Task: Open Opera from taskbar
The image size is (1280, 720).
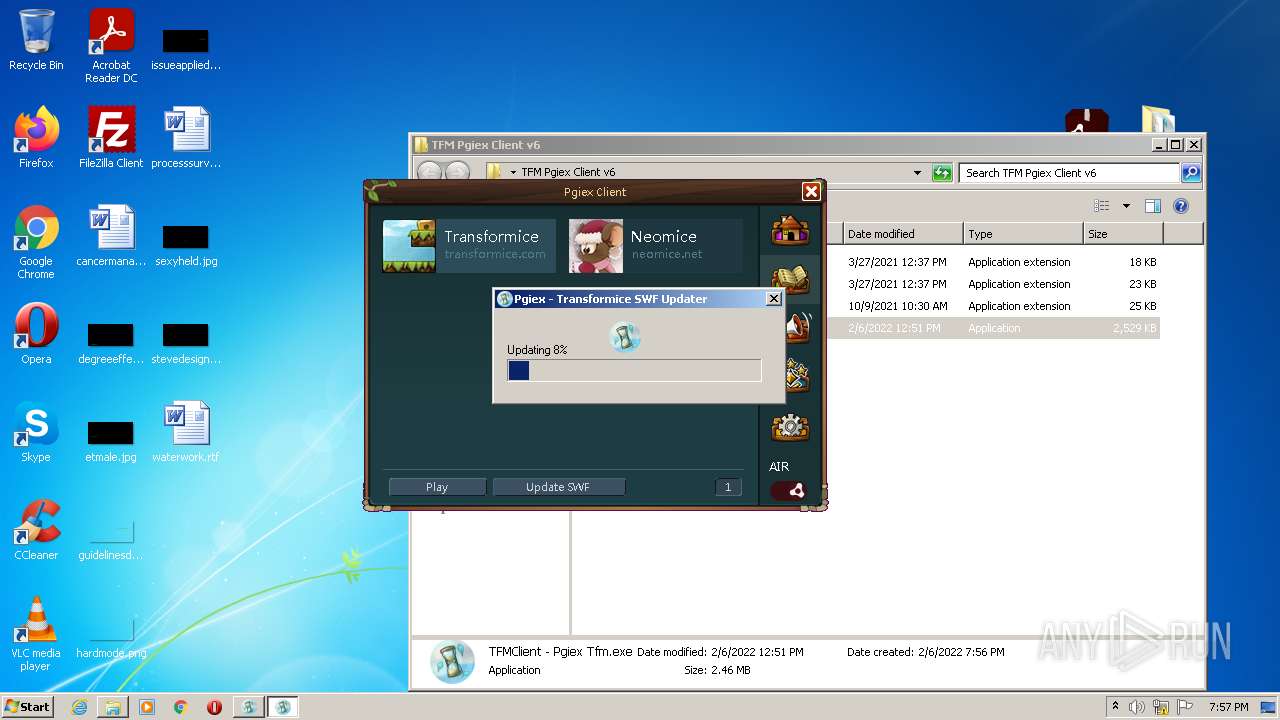Action: coord(214,707)
